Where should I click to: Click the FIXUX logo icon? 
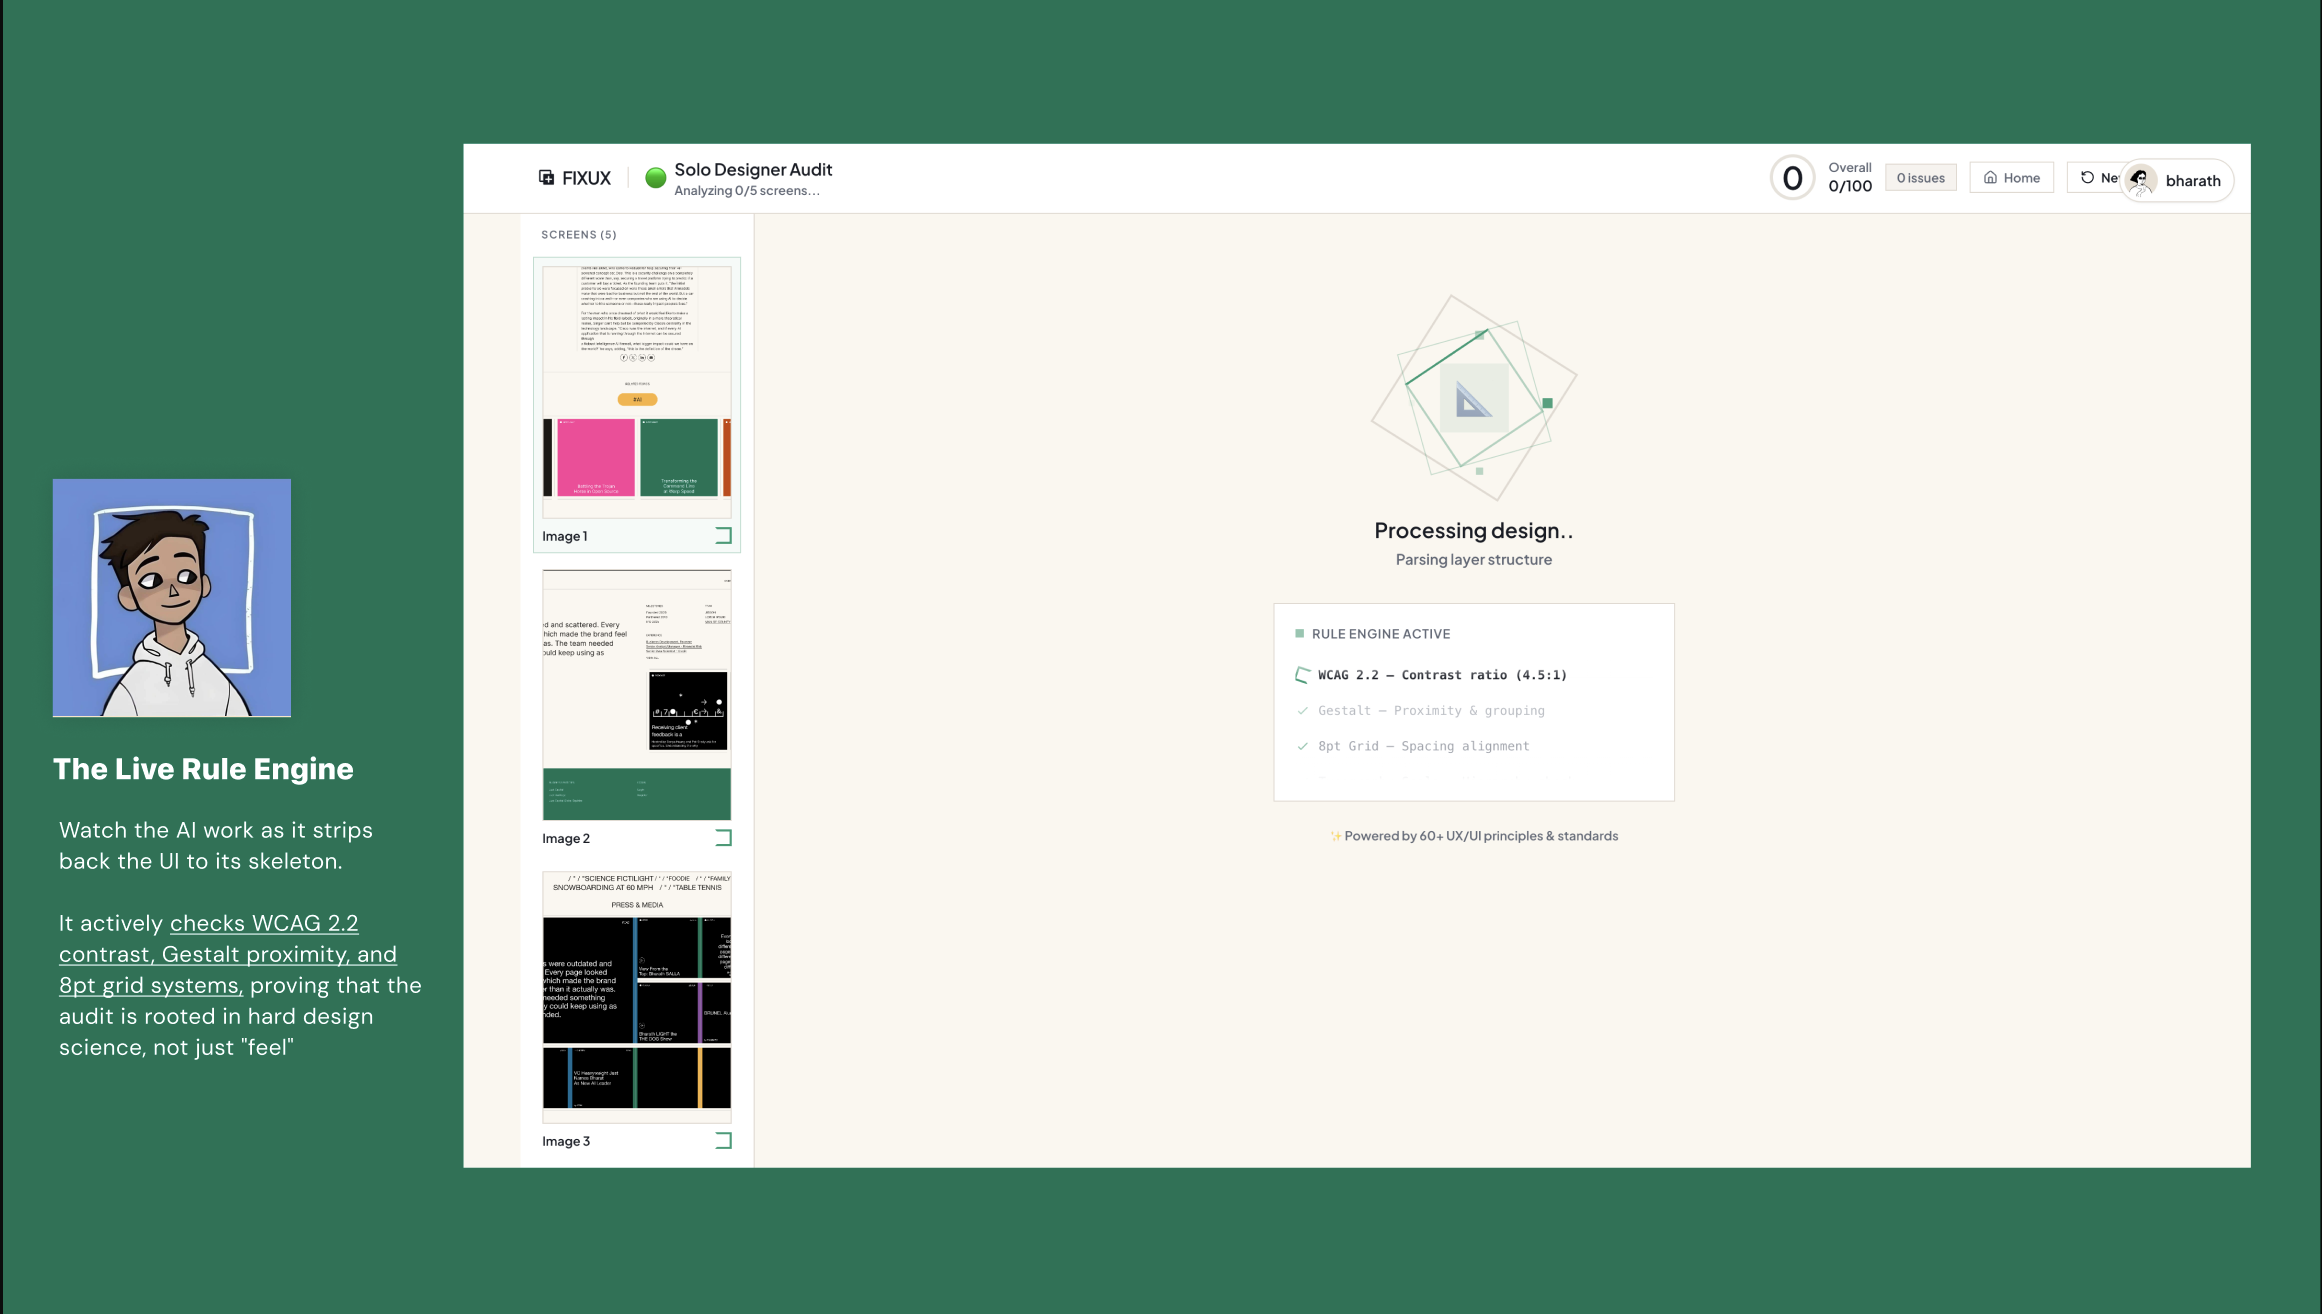tap(547, 177)
